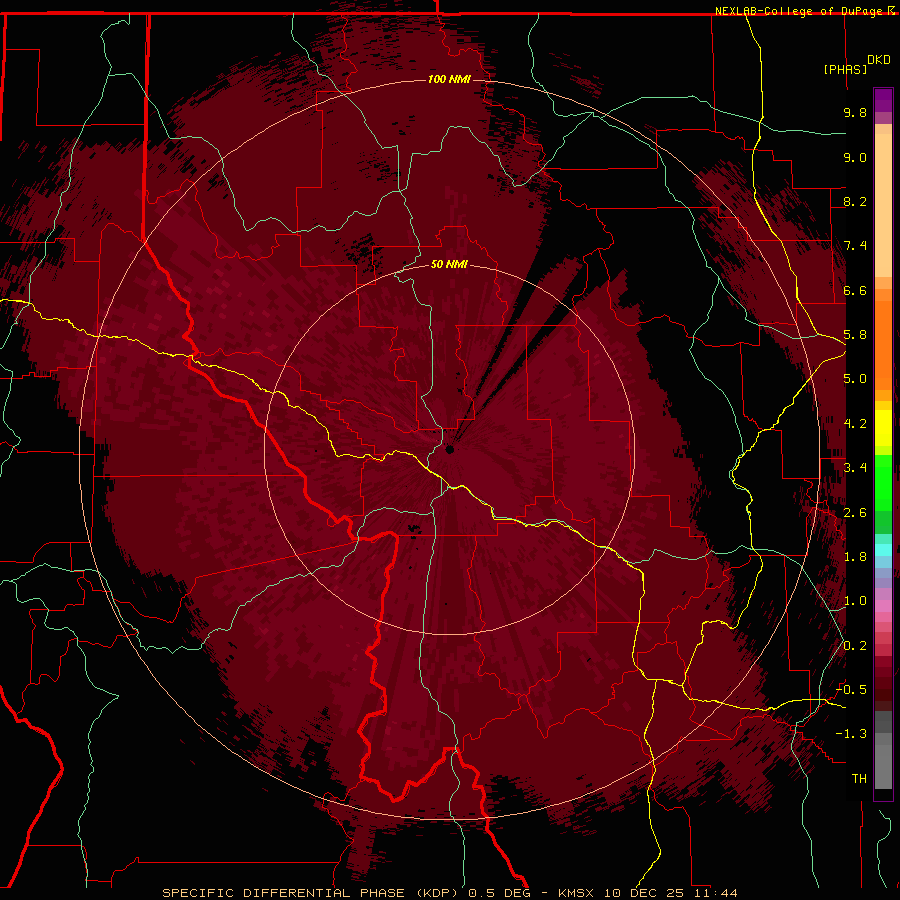900x900 pixels.
Task: Click the 7.4 scale value
Action: pos(855,246)
